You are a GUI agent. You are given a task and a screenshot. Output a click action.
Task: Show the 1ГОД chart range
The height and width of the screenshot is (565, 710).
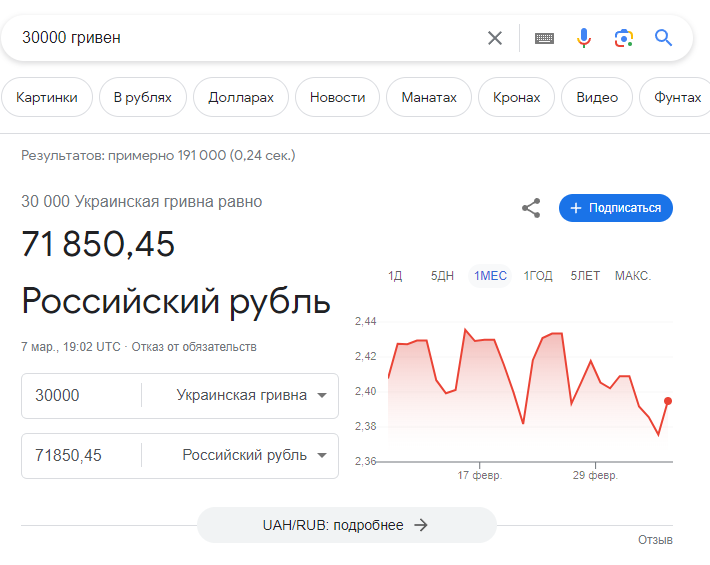coord(538,276)
